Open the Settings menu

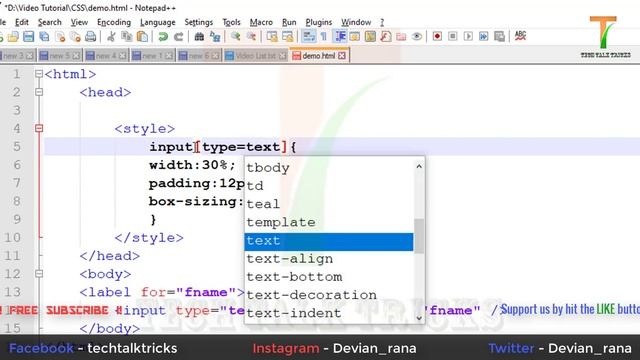pyautogui.click(x=198, y=22)
